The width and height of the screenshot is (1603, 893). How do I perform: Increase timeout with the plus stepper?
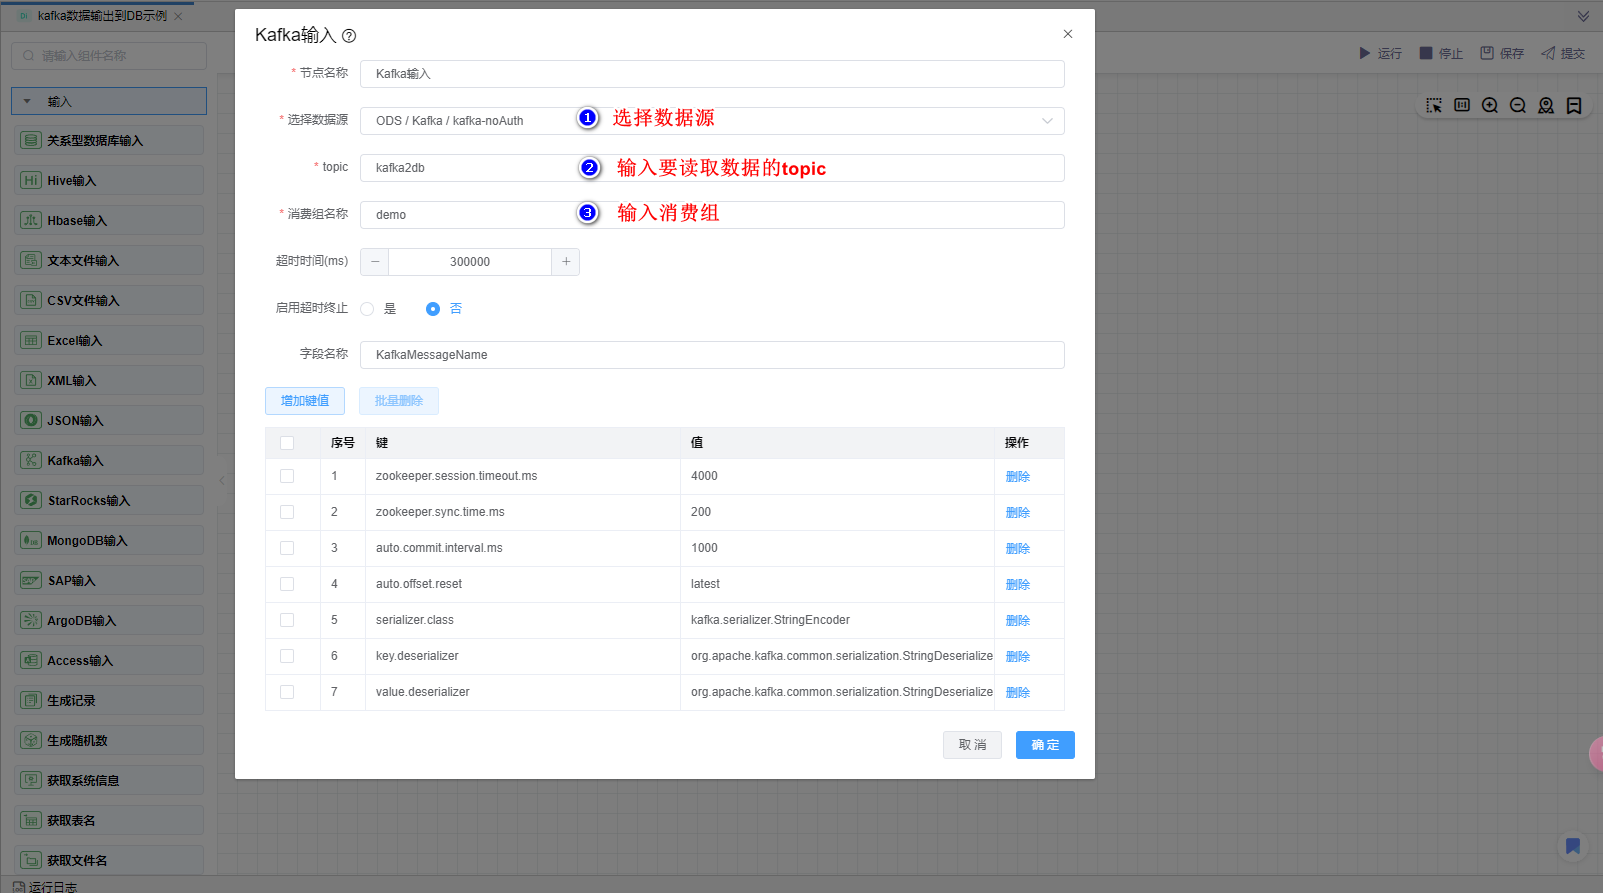tap(566, 262)
